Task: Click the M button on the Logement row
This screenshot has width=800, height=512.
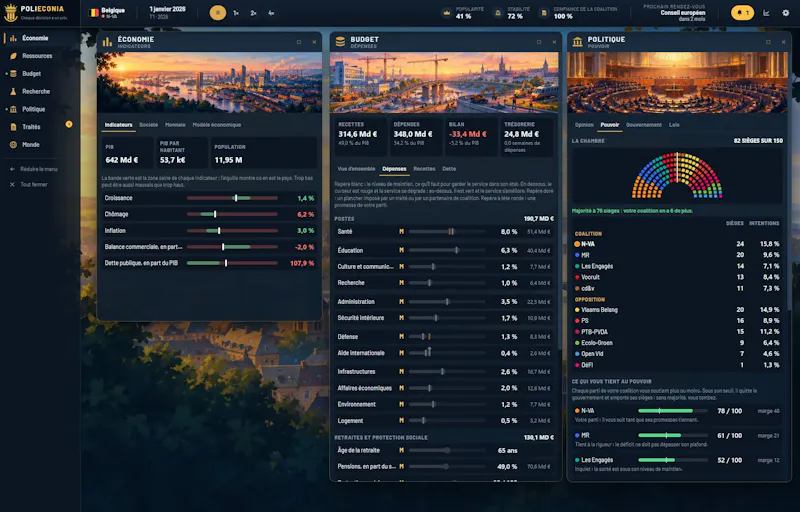Action: (x=402, y=421)
